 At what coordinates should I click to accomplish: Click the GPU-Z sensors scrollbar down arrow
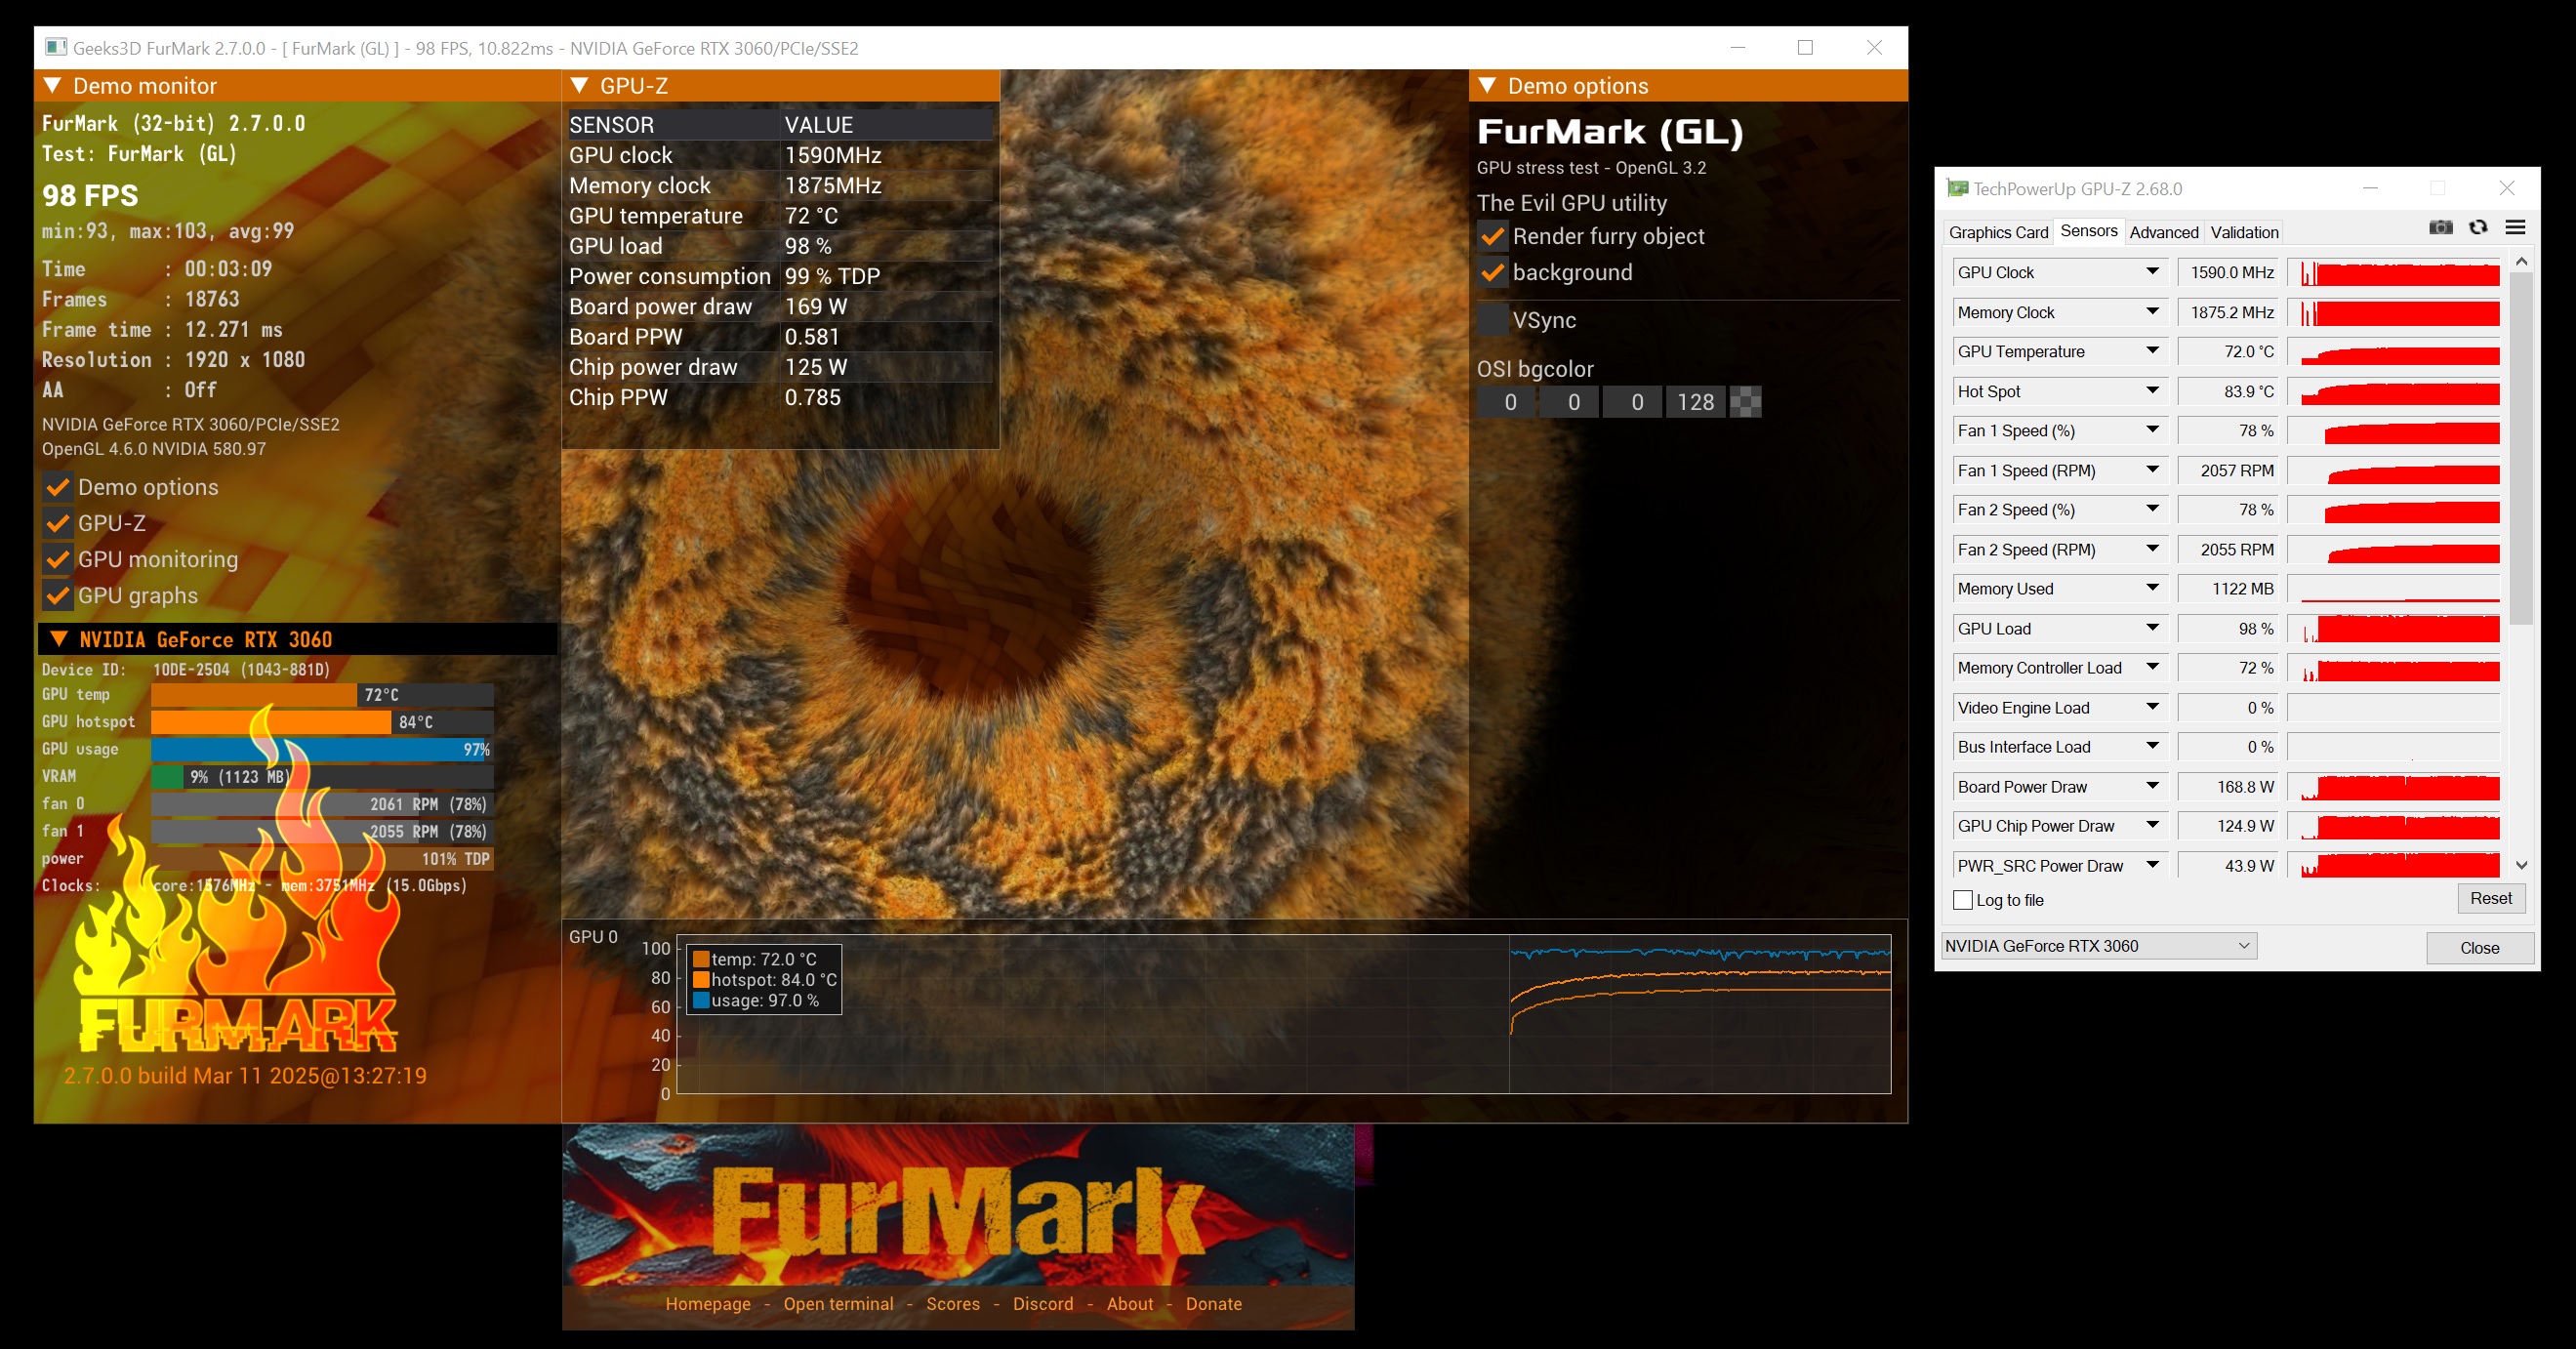(2521, 865)
